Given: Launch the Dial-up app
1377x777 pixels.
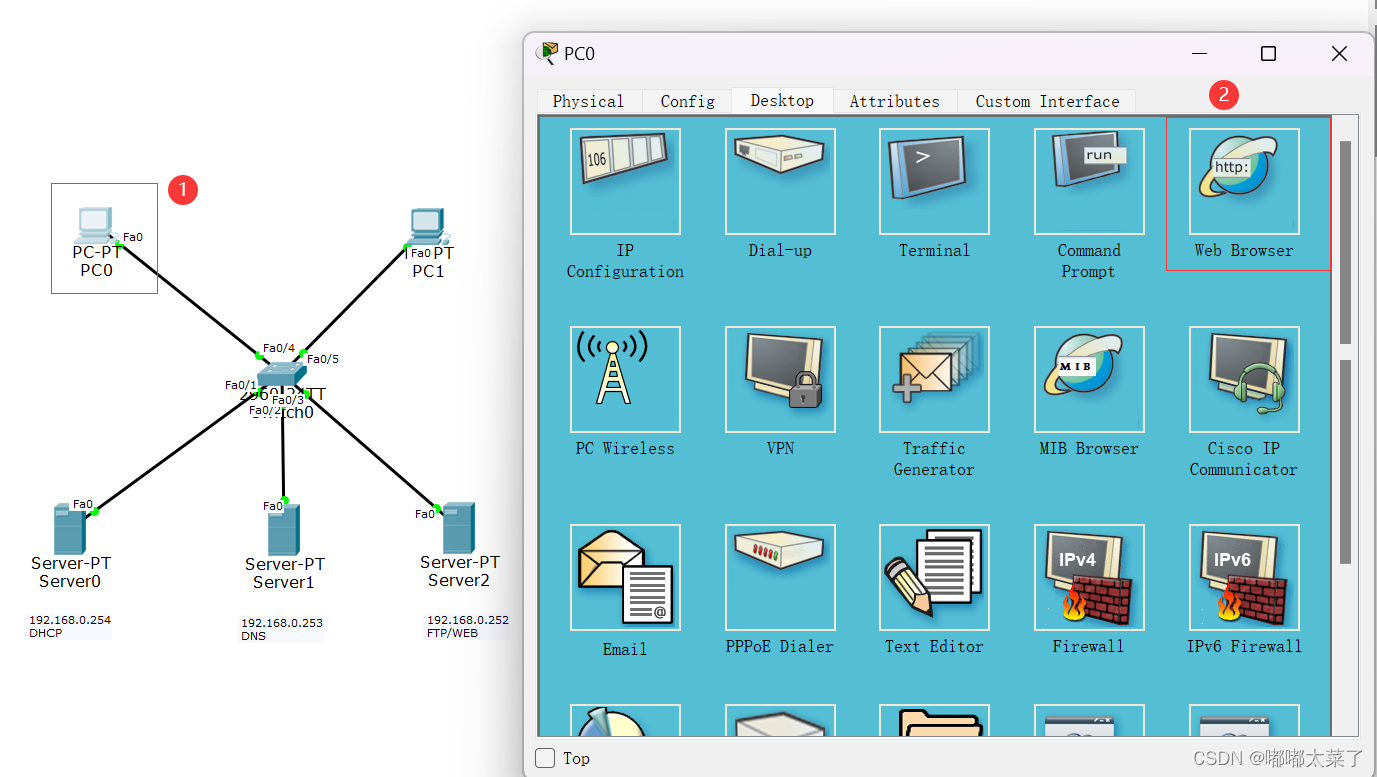Looking at the screenshot, I should [x=780, y=181].
